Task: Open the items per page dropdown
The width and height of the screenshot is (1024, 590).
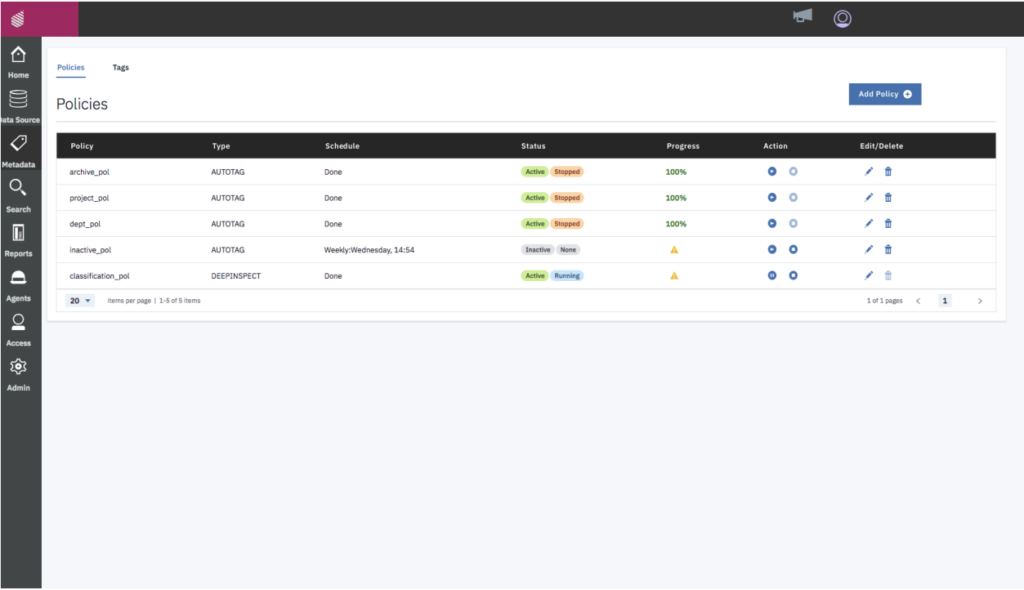Action: coord(78,300)
